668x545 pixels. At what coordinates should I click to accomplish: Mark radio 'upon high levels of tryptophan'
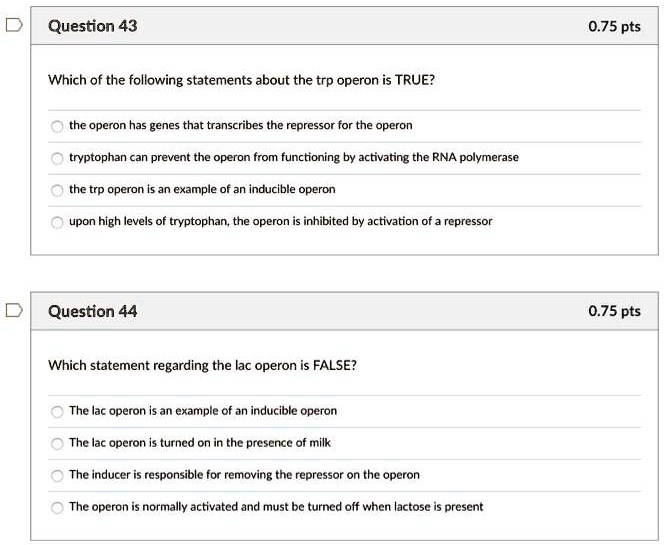click(58, 221)
